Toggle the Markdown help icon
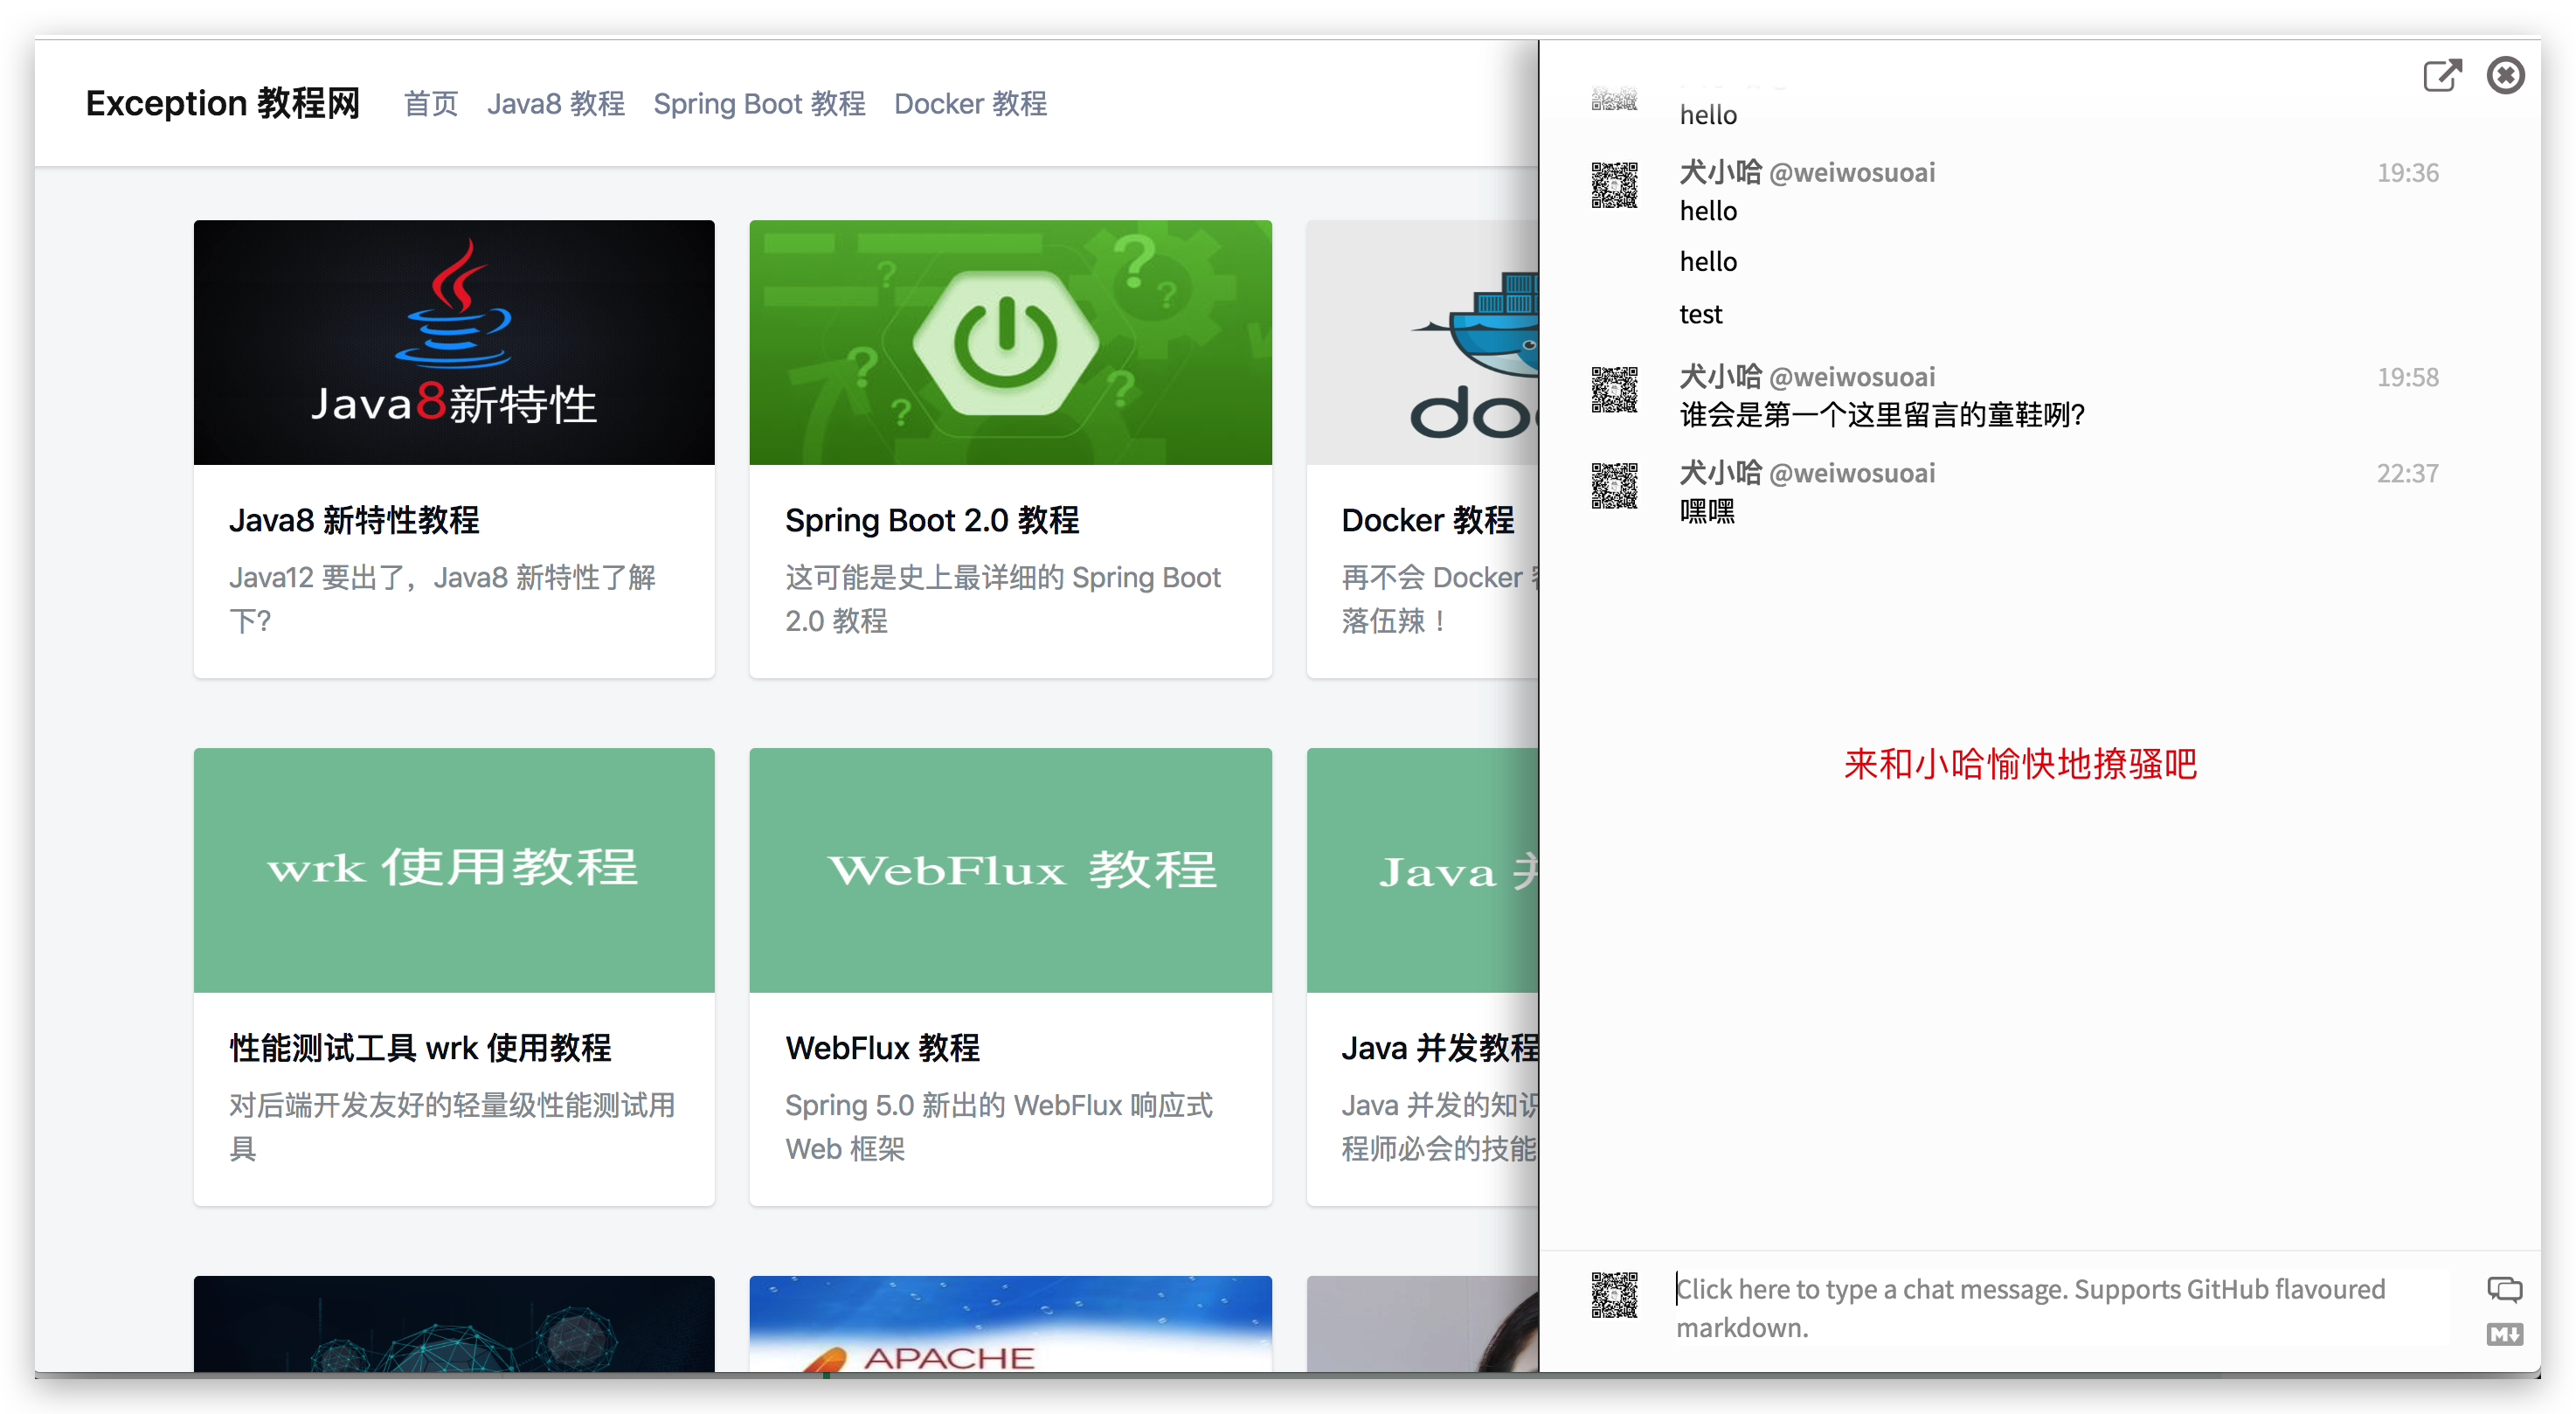This screenshot has height=1414, width=2576. pyautogui.click(x=2504, y=1334)
